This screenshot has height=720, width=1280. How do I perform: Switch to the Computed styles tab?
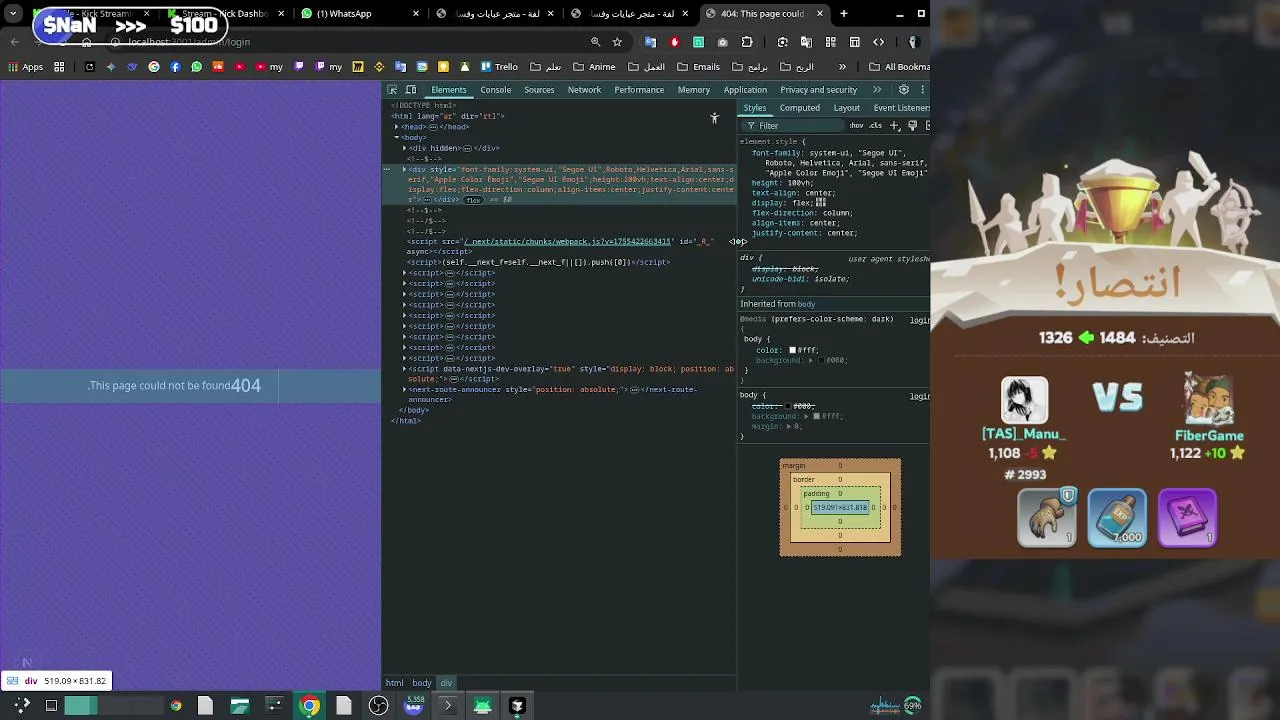click(x=800, y=108)
